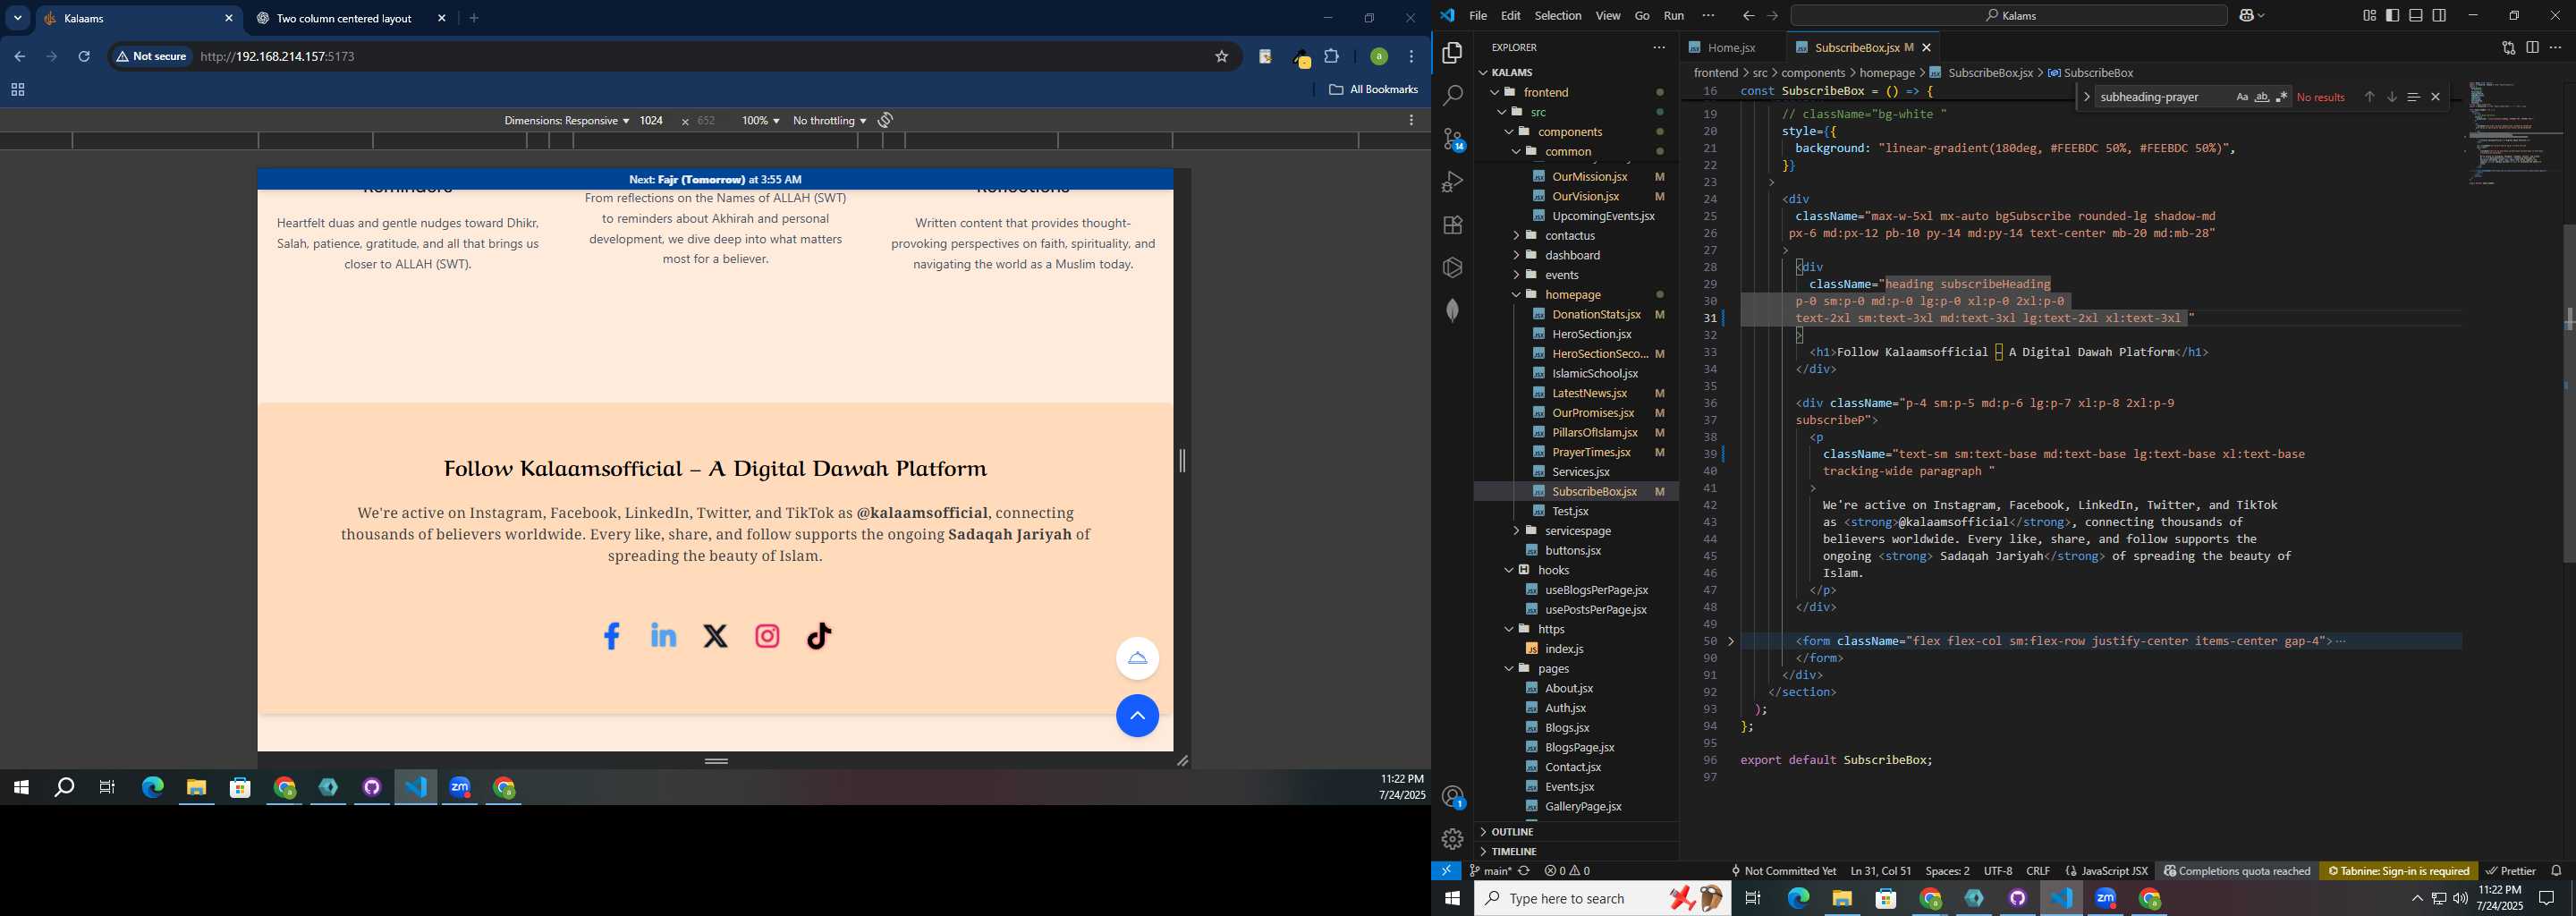Switch to Two column centered layout Chrome tab

click(345, 18)
